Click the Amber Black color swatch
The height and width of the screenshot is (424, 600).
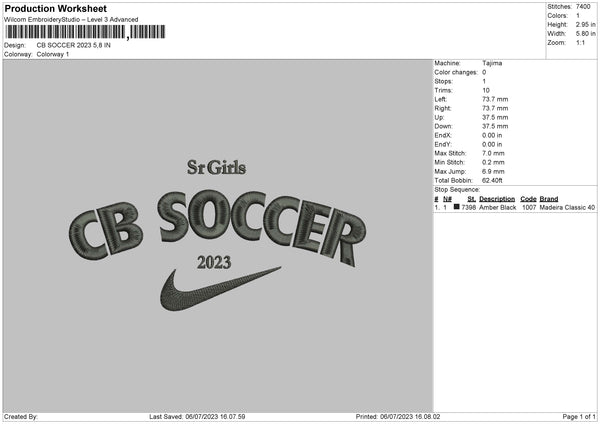(x=456, y=207)
